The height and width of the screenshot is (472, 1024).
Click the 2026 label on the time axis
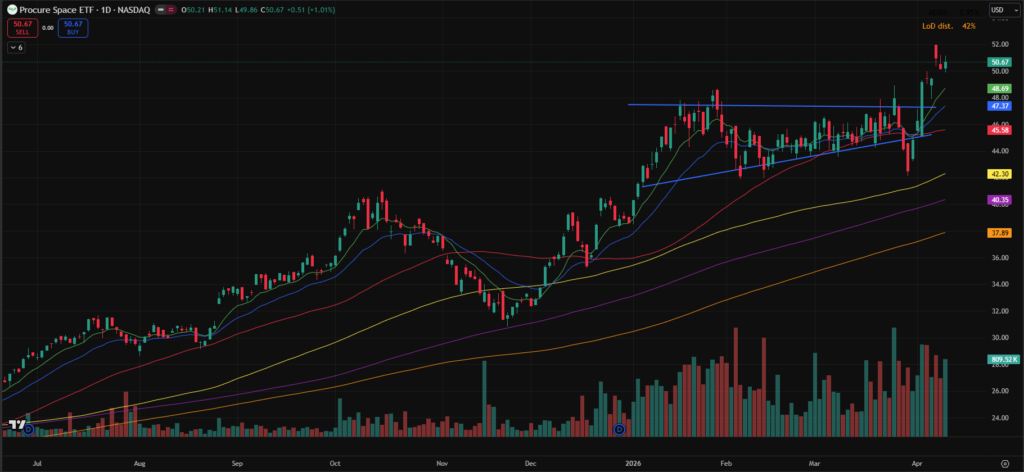(631, 465)
